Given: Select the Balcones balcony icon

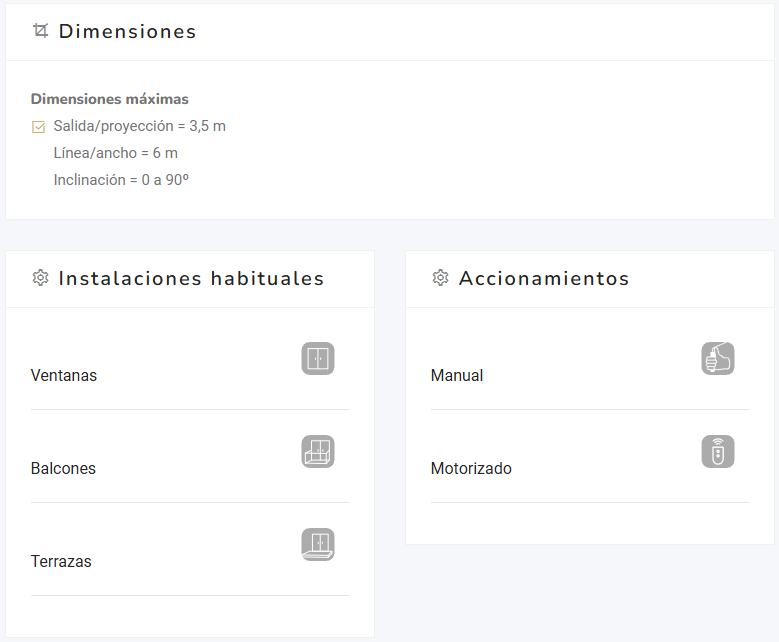Looking at the screenshot, I should [318, 452].
